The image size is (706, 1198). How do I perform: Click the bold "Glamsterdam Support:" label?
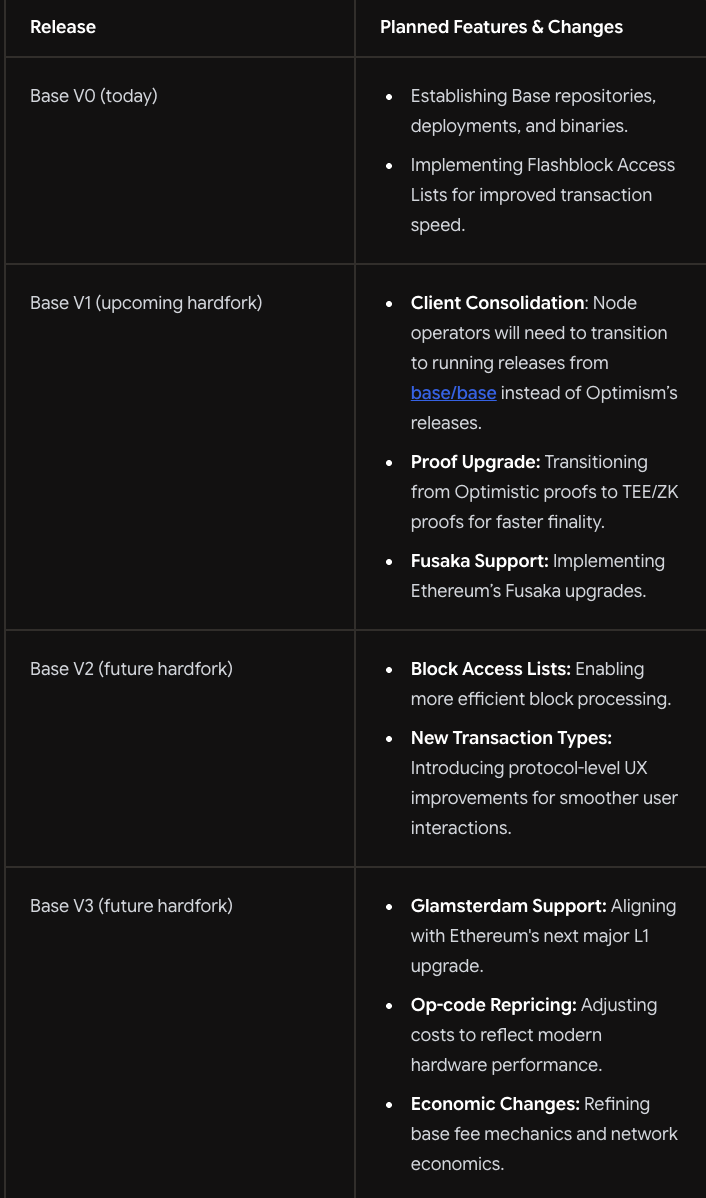click(x=508, y=905)
